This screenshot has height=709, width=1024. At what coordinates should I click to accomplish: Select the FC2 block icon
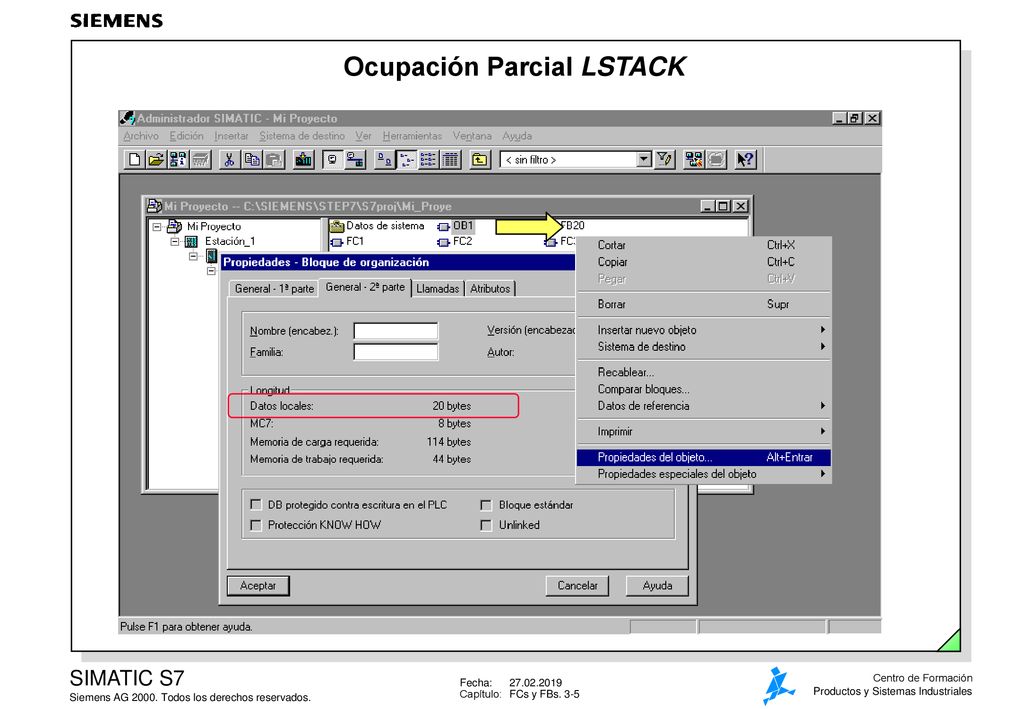coord(443,242)
